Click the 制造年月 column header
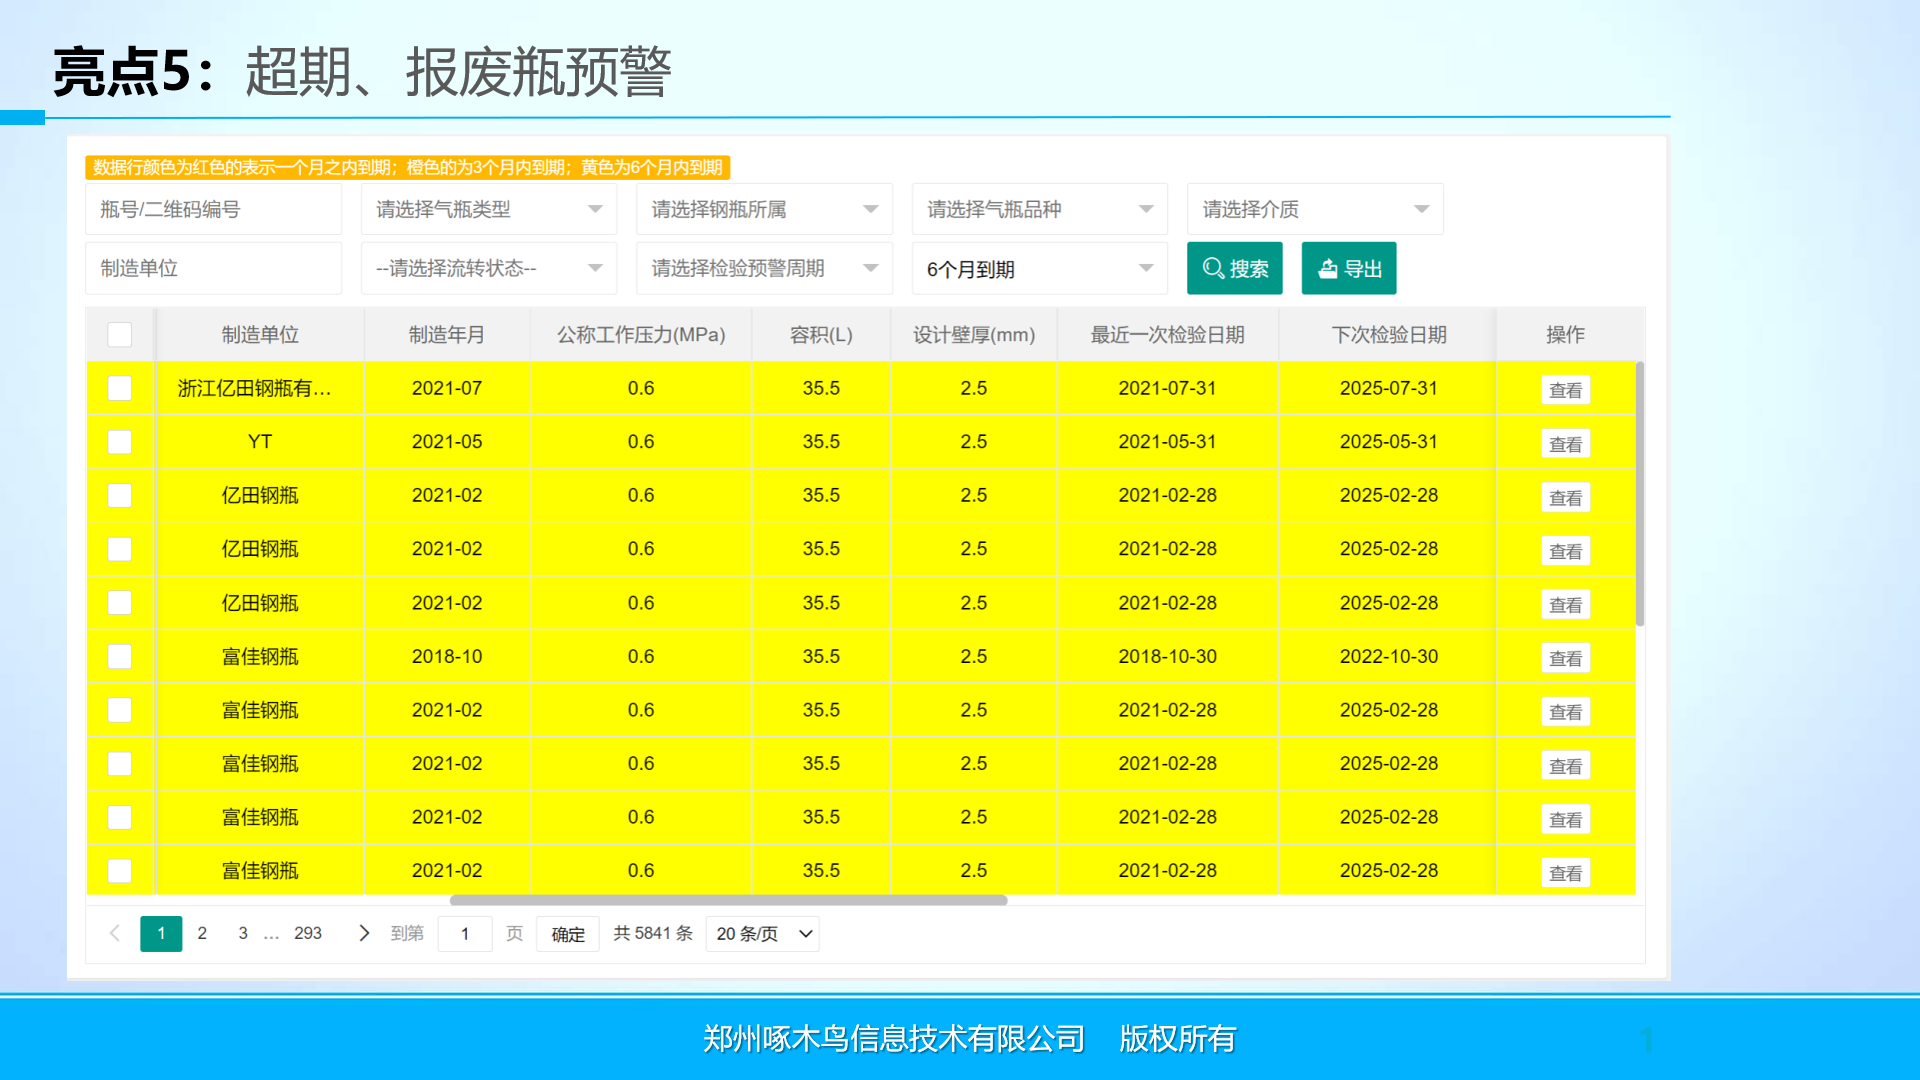The width and height of the screenshot is (1920, 1080). [x=447, y=334]
